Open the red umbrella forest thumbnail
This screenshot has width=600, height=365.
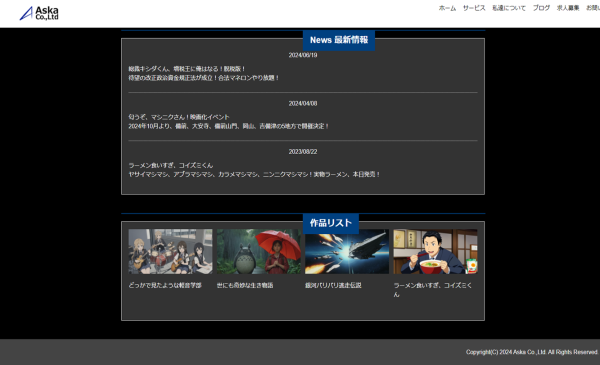tap(259, 251)
